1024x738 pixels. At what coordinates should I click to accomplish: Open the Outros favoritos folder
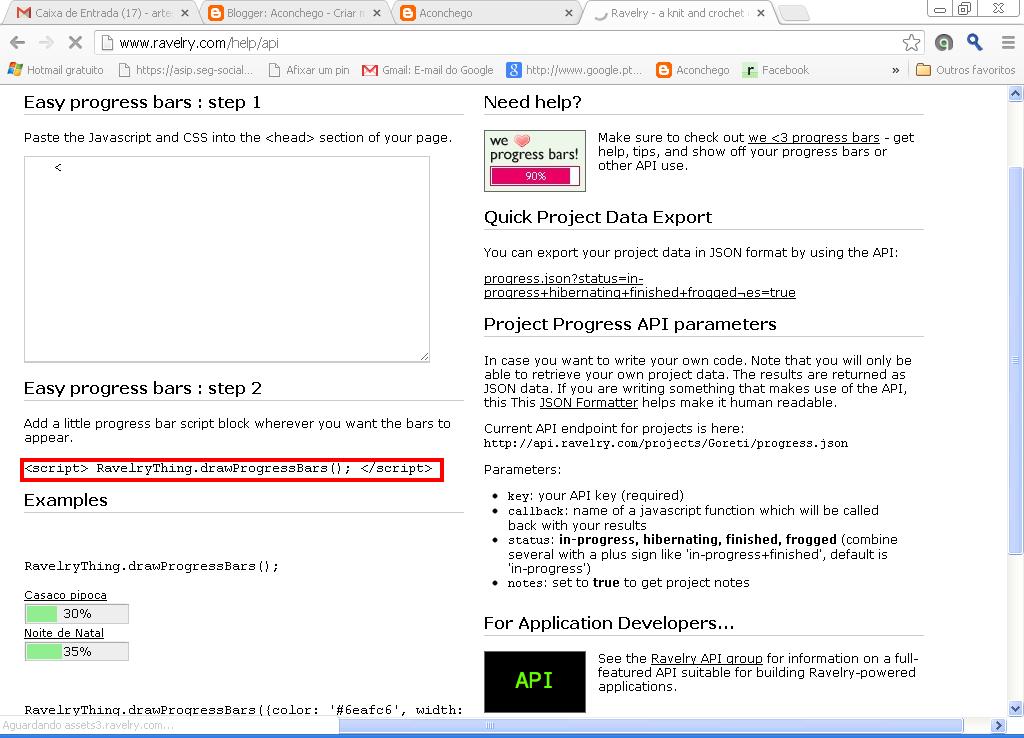966,70
